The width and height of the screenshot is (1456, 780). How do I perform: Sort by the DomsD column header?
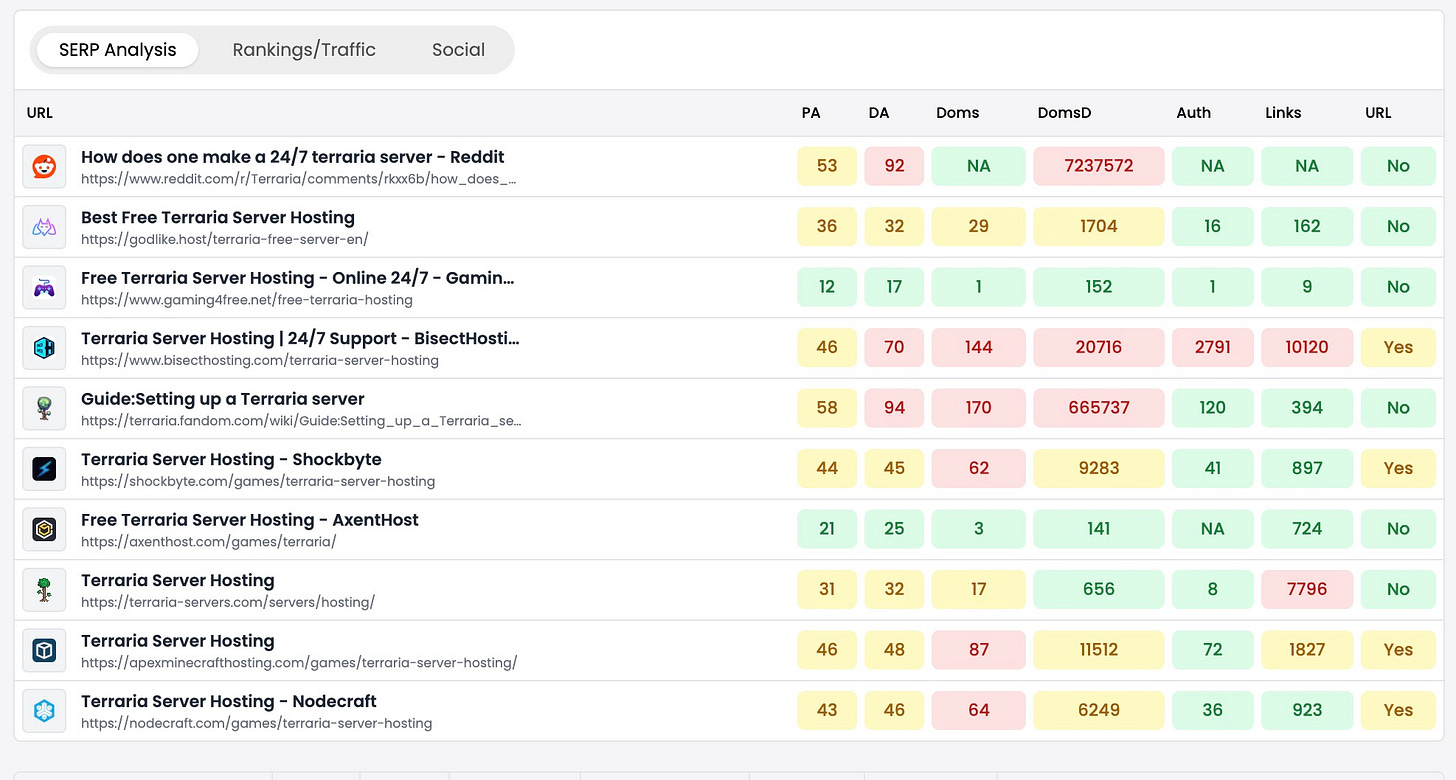[x=1064, y=113]
